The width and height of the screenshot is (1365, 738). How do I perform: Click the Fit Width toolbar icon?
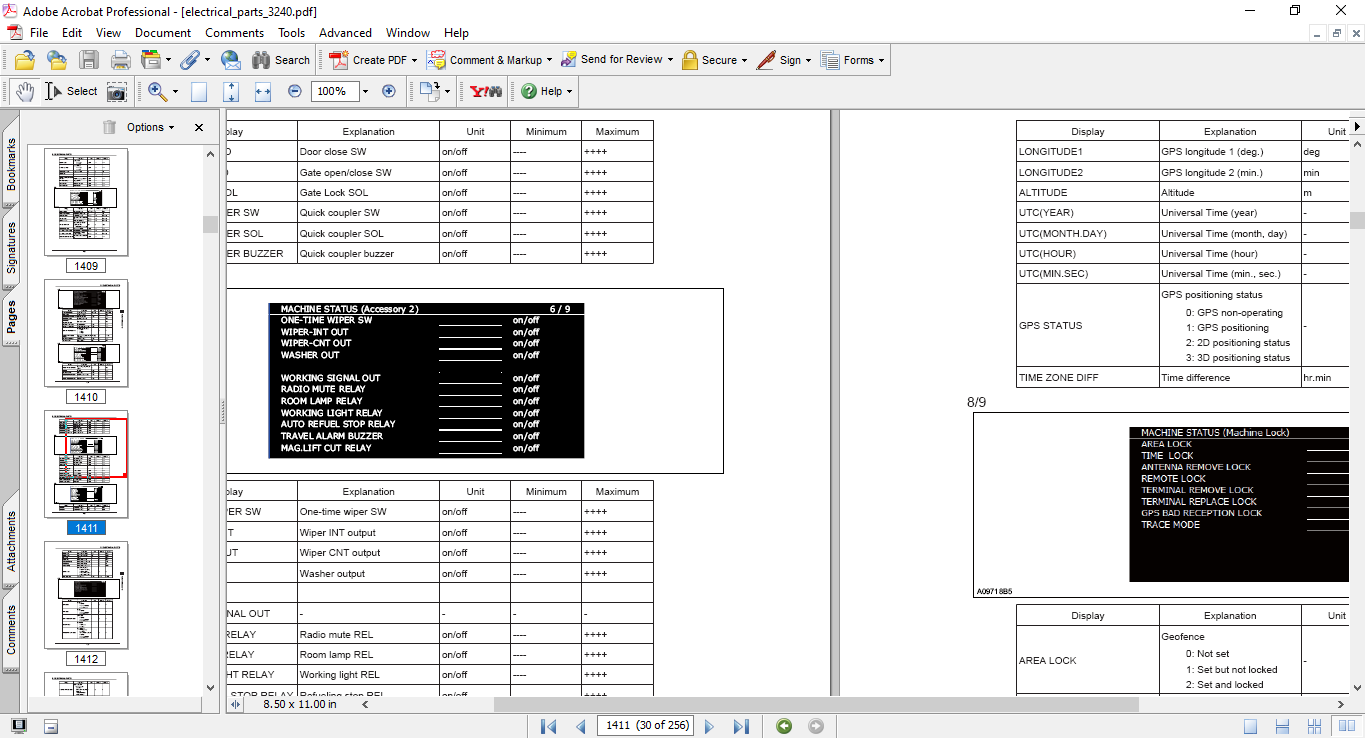pyautogui.click(x=262, y=91)
